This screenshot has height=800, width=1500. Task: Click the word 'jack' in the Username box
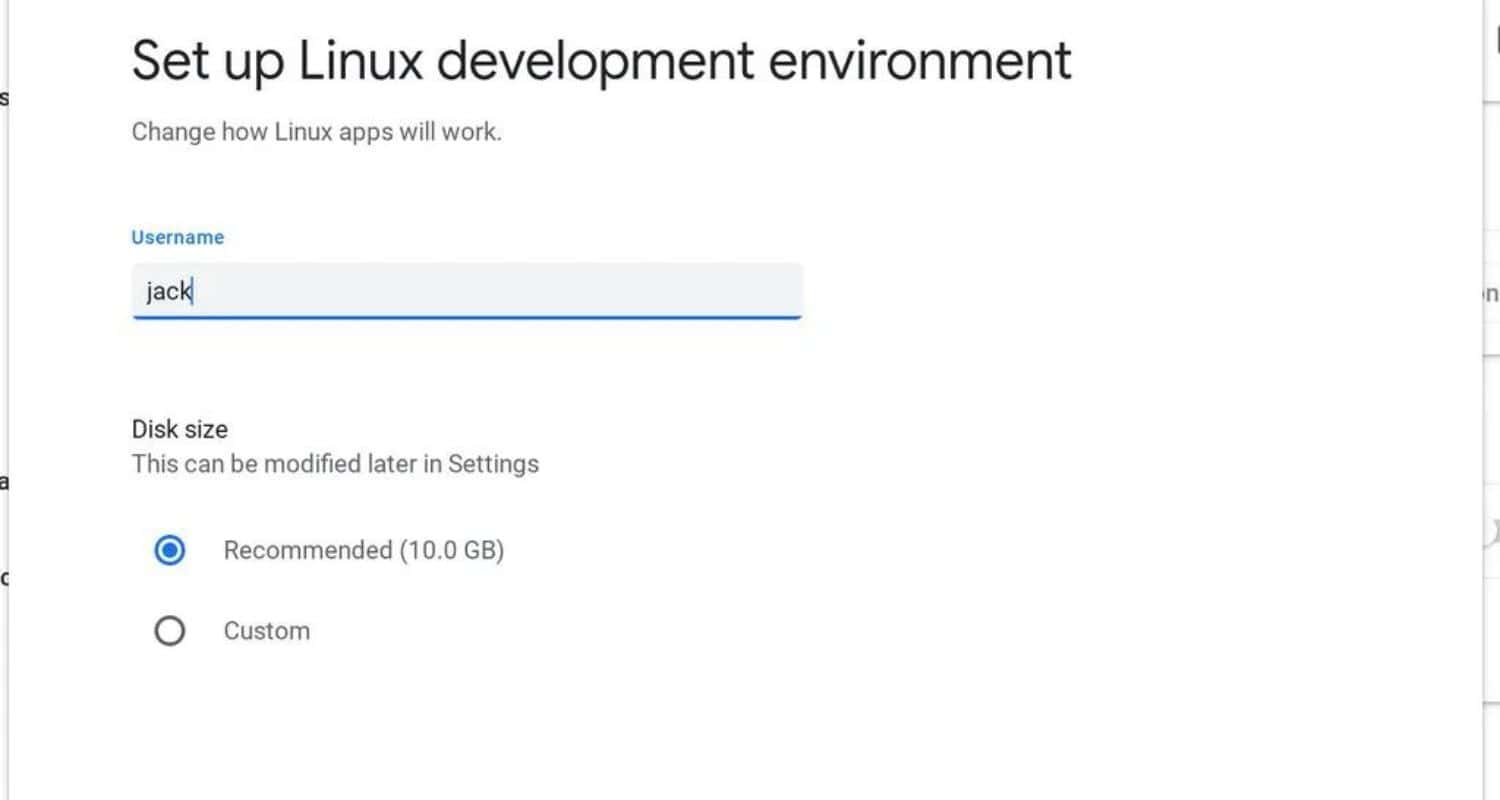click(169, 292)
